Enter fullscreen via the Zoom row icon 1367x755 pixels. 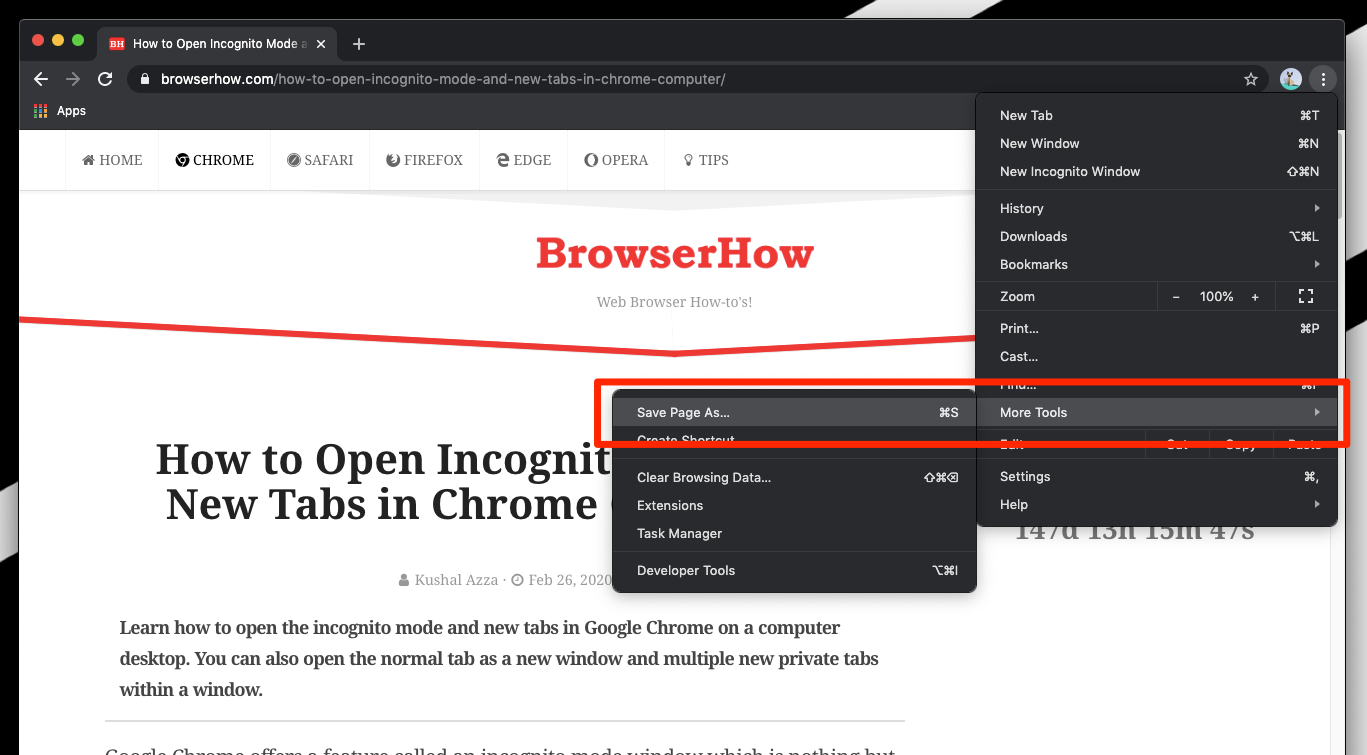[x=1305, y=296]
